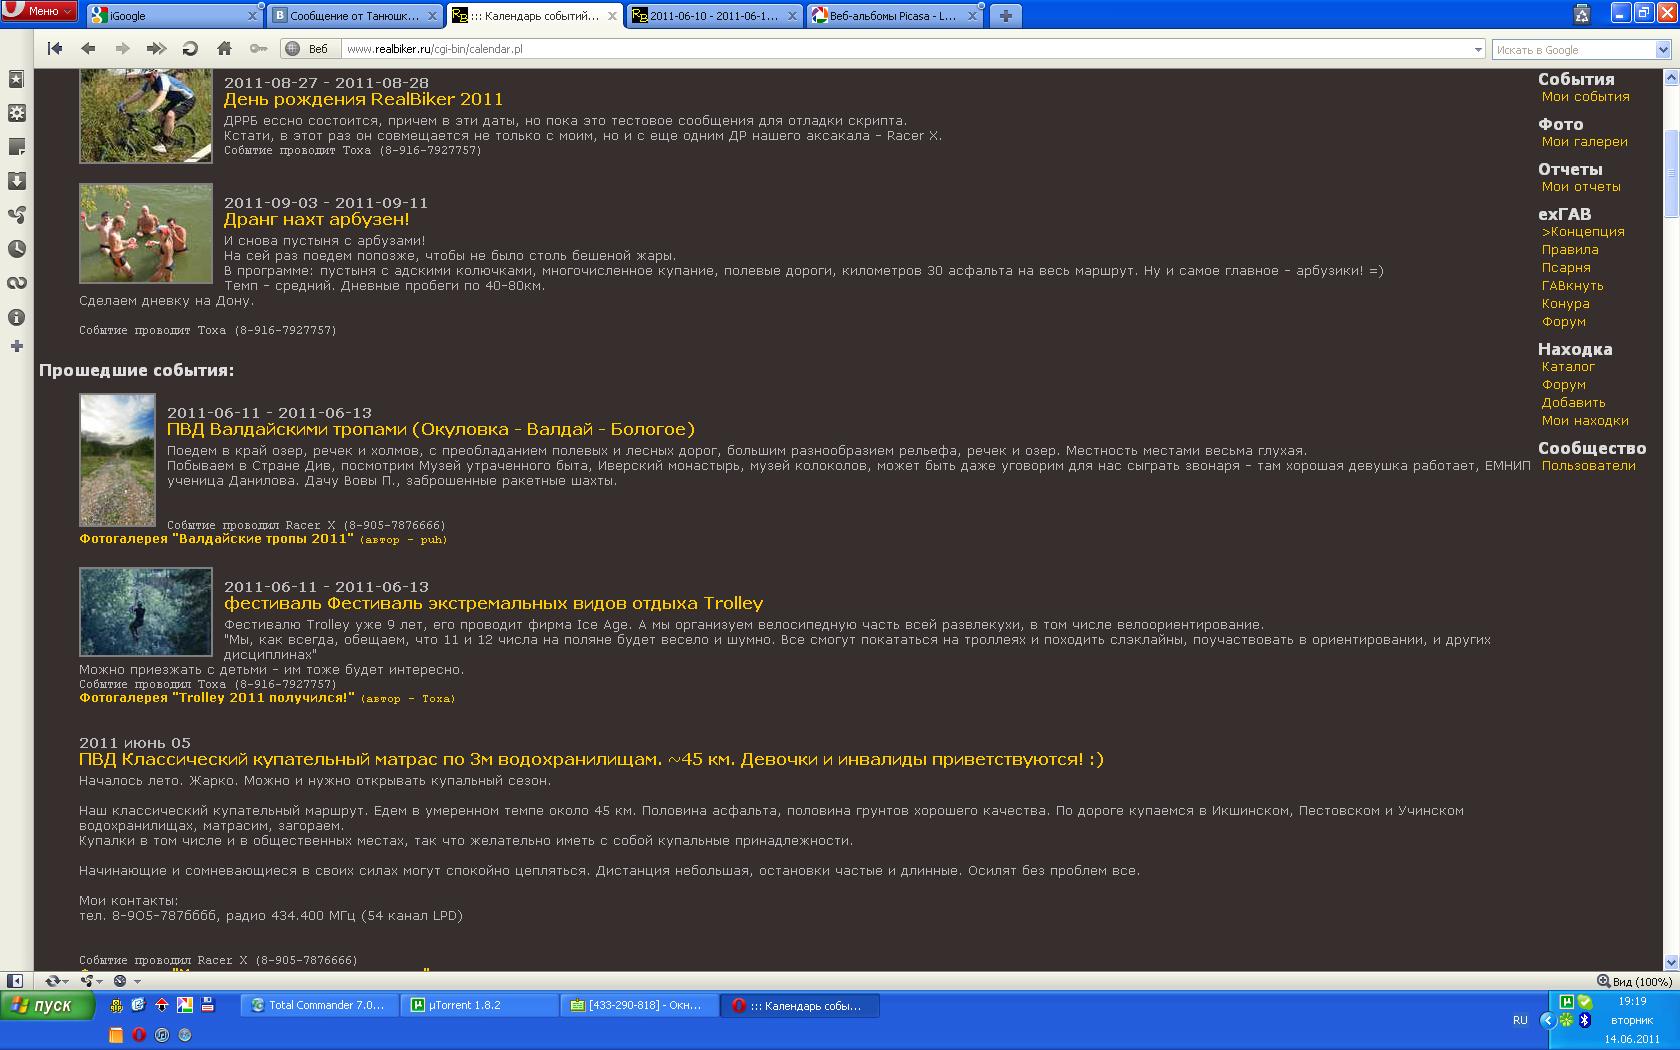Click the Fast Forward navigation icon
1680x1050 pixels.
156,48
